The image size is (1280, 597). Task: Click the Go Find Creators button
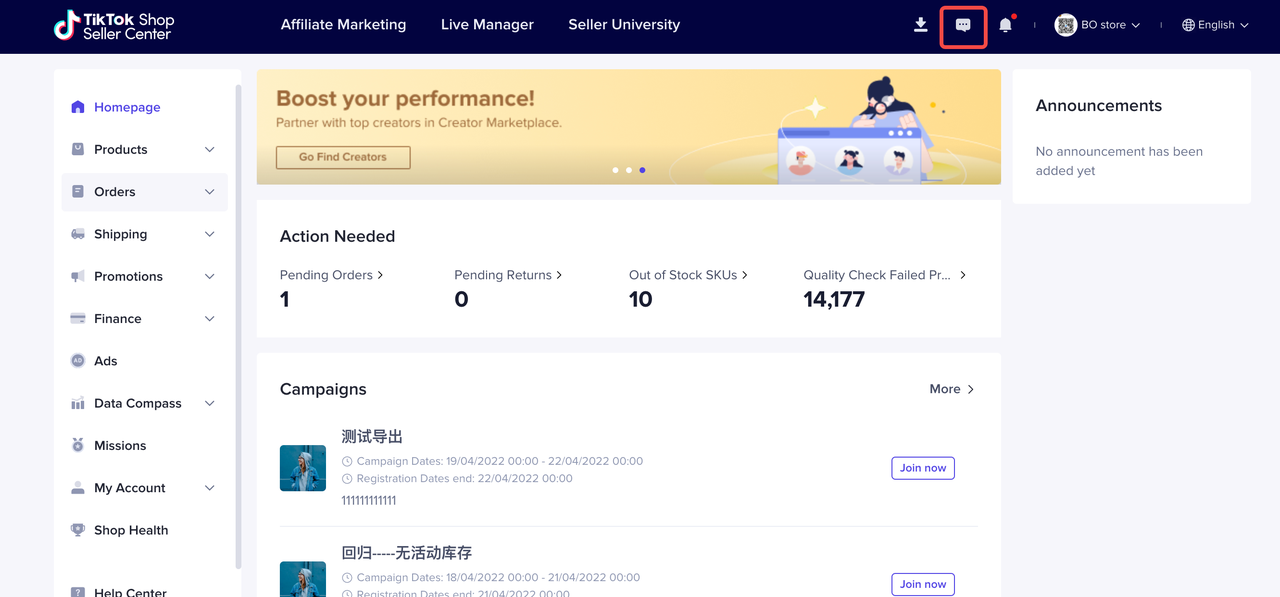pyautogui.click(x=343, y=157)
